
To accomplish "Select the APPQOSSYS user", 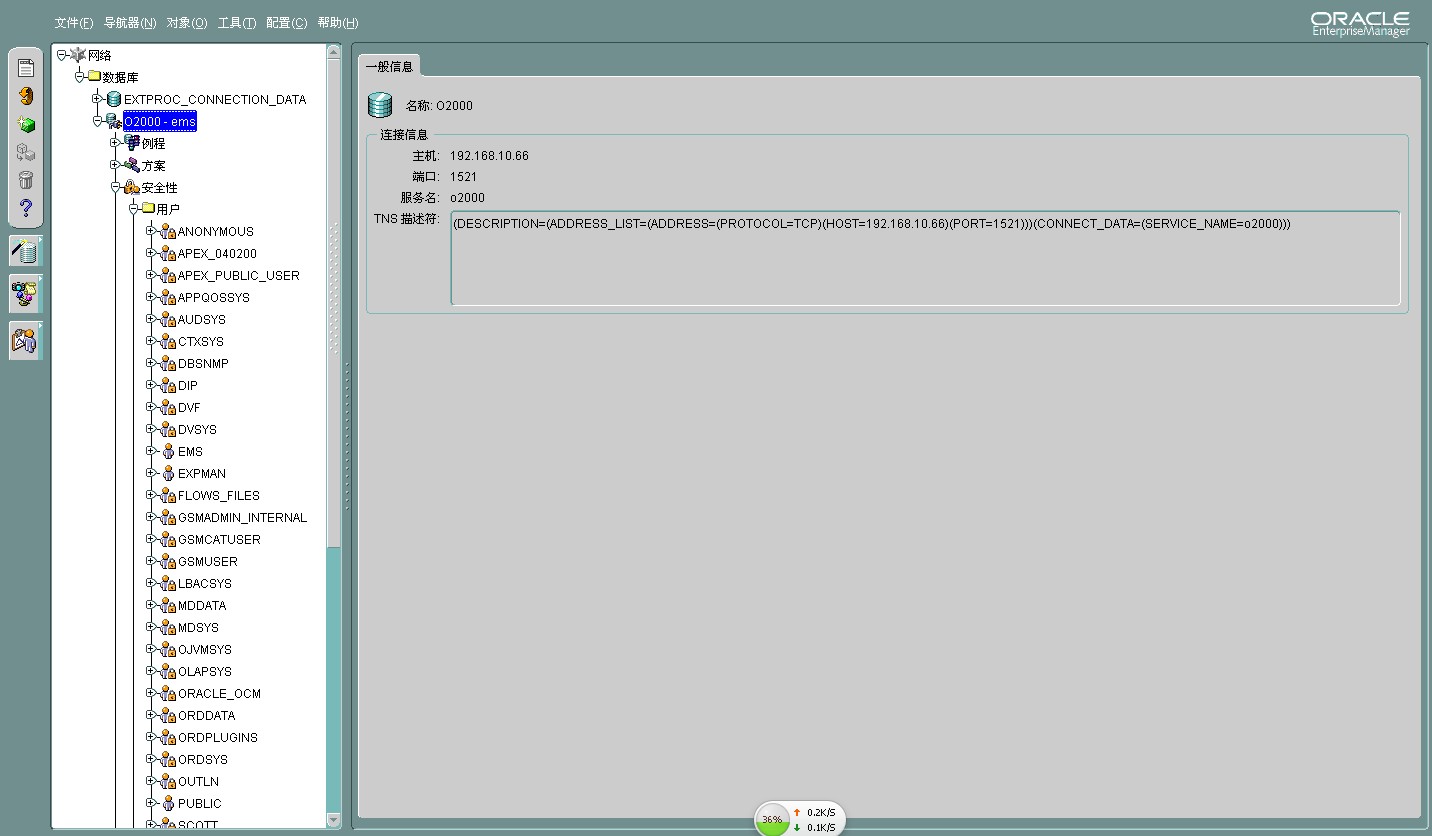I will [214, 297].
